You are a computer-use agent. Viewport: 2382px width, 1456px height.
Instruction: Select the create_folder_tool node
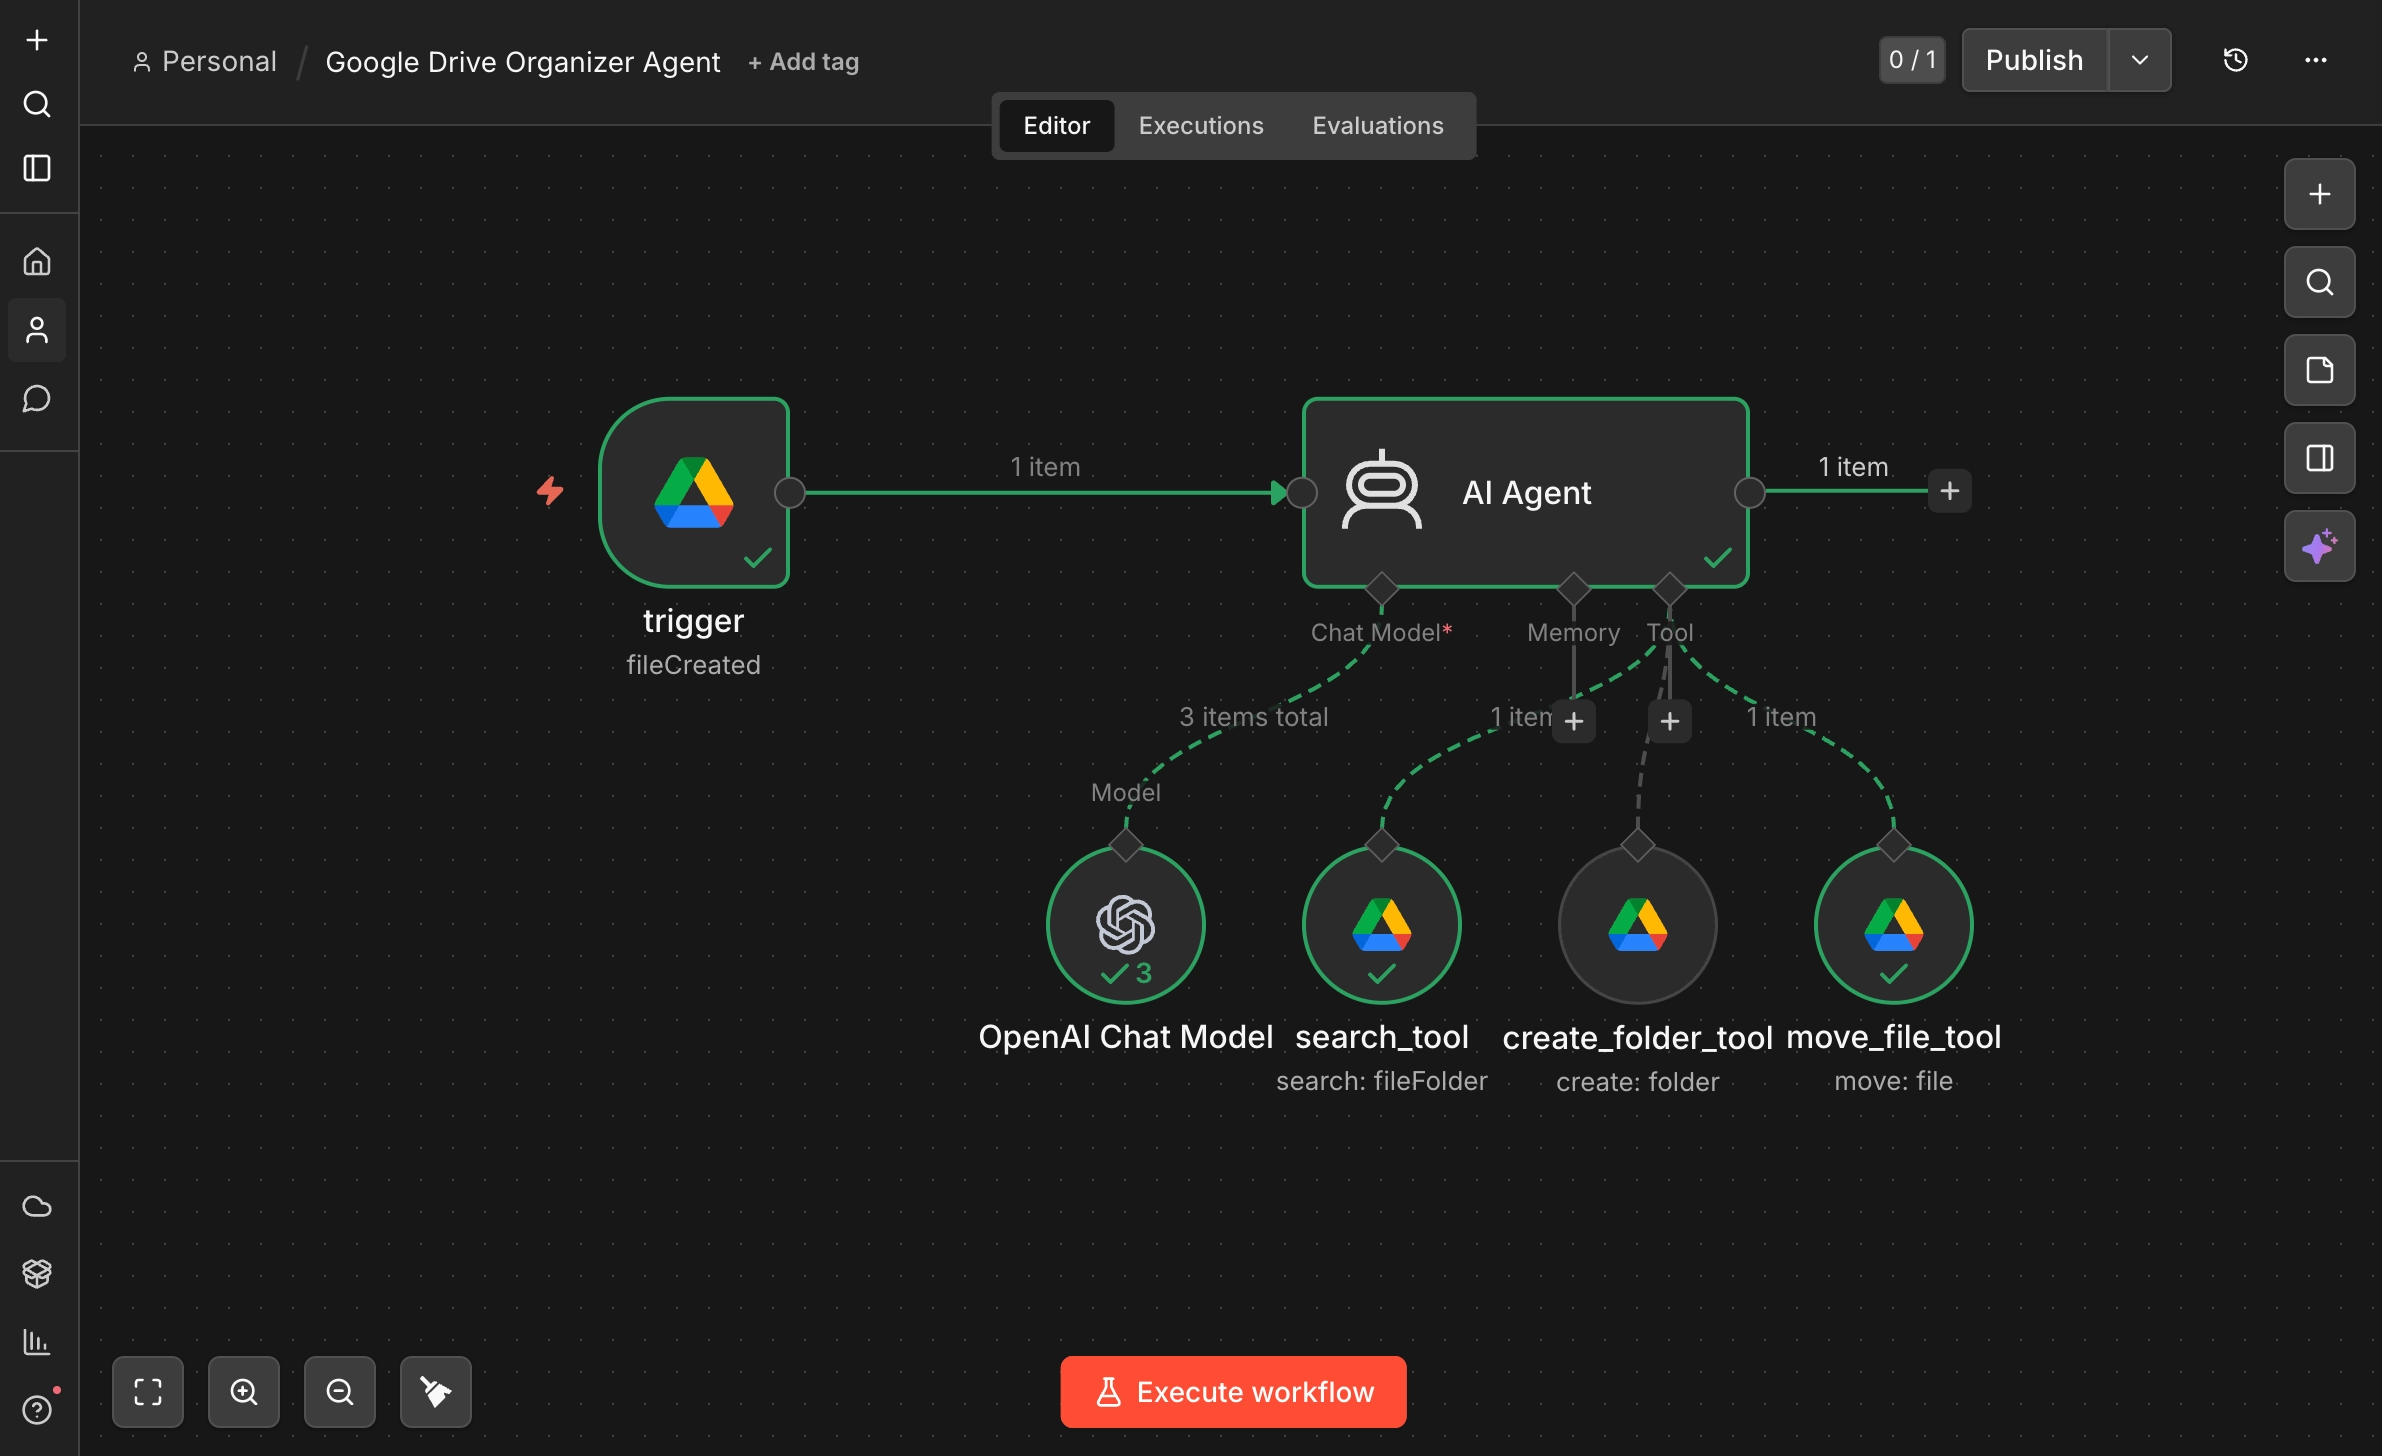(x=1638, y=925)
